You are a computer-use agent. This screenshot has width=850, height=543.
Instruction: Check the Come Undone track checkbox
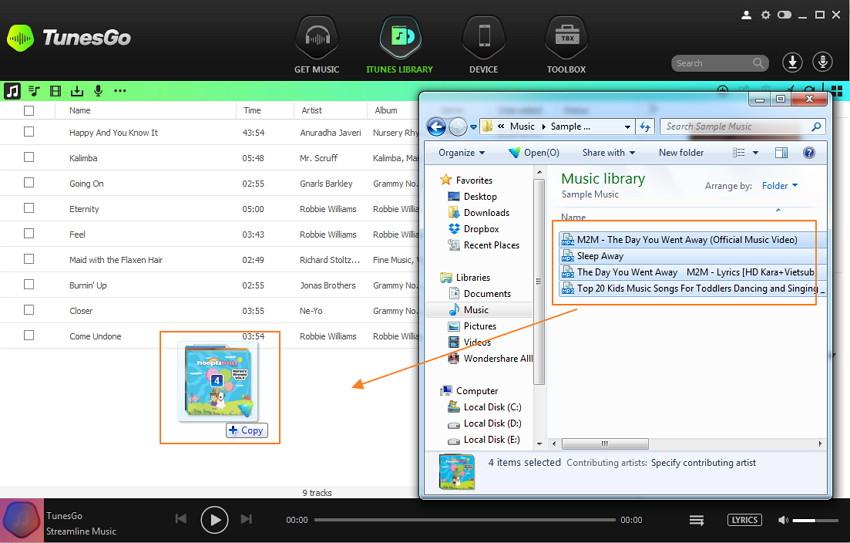(29, 335)
